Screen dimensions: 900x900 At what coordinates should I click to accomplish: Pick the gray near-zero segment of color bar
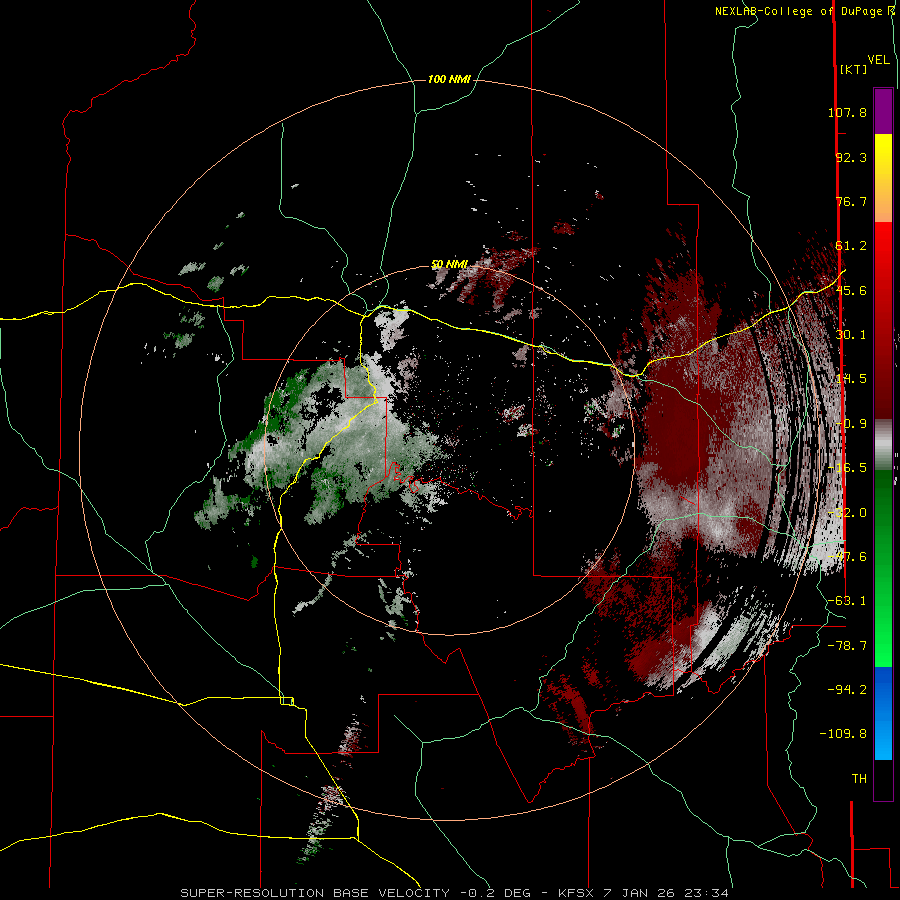pos(883,445)
